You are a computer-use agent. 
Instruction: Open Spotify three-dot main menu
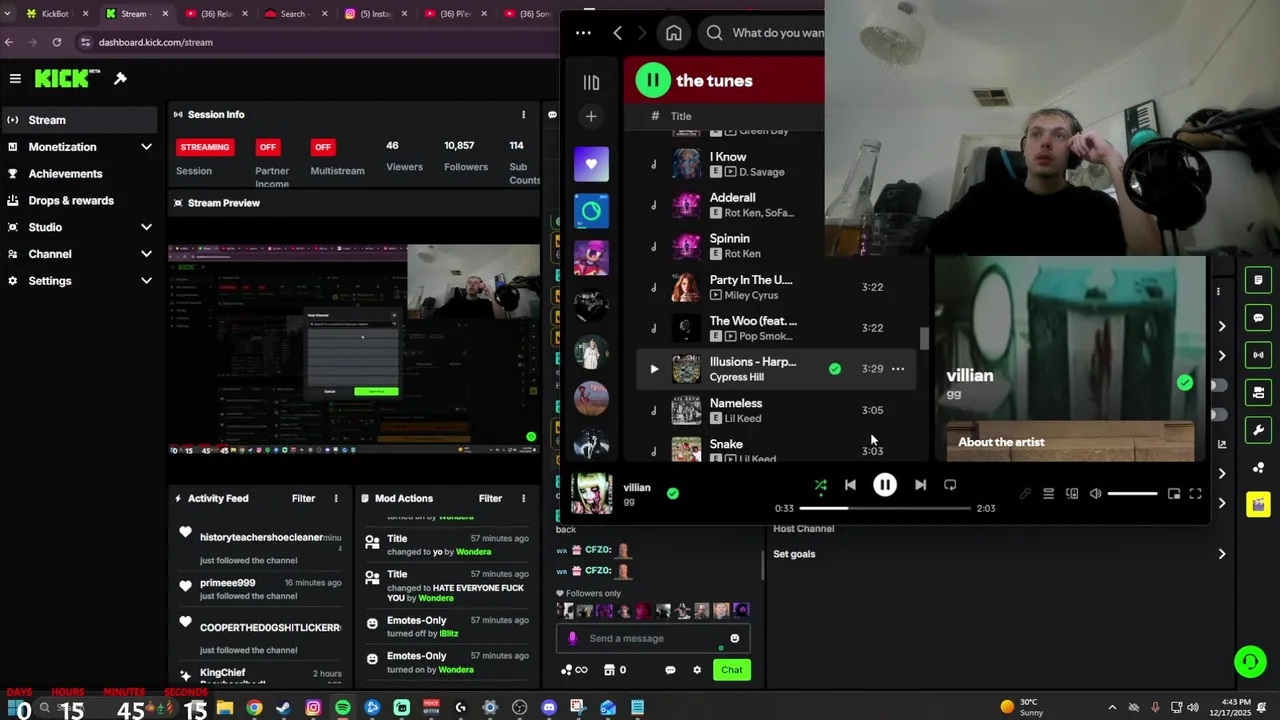[x=583, y=33]
